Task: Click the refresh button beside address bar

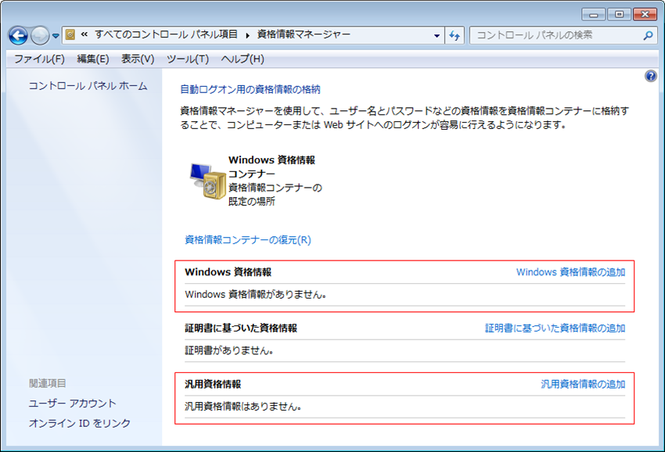Action: point(454,36)
